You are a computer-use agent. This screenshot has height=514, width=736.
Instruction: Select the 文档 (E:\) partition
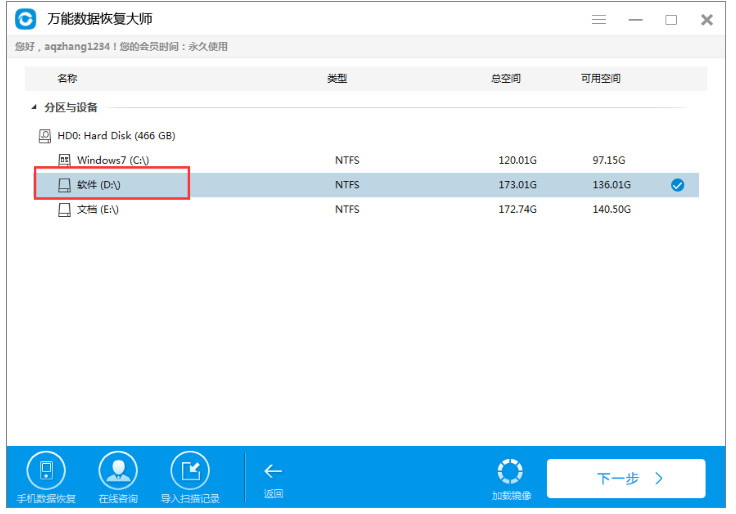coord(98,209)
